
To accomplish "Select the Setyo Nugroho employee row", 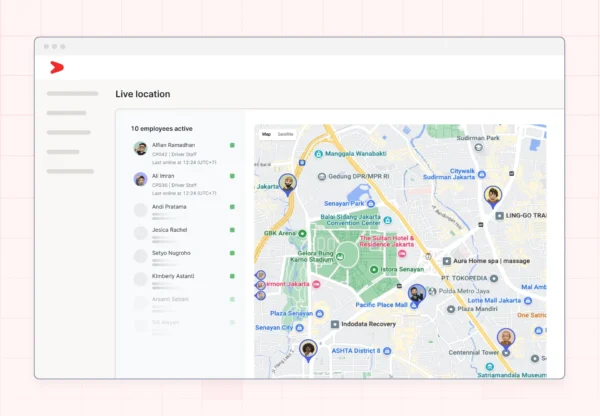I will (x=184, y=256).
